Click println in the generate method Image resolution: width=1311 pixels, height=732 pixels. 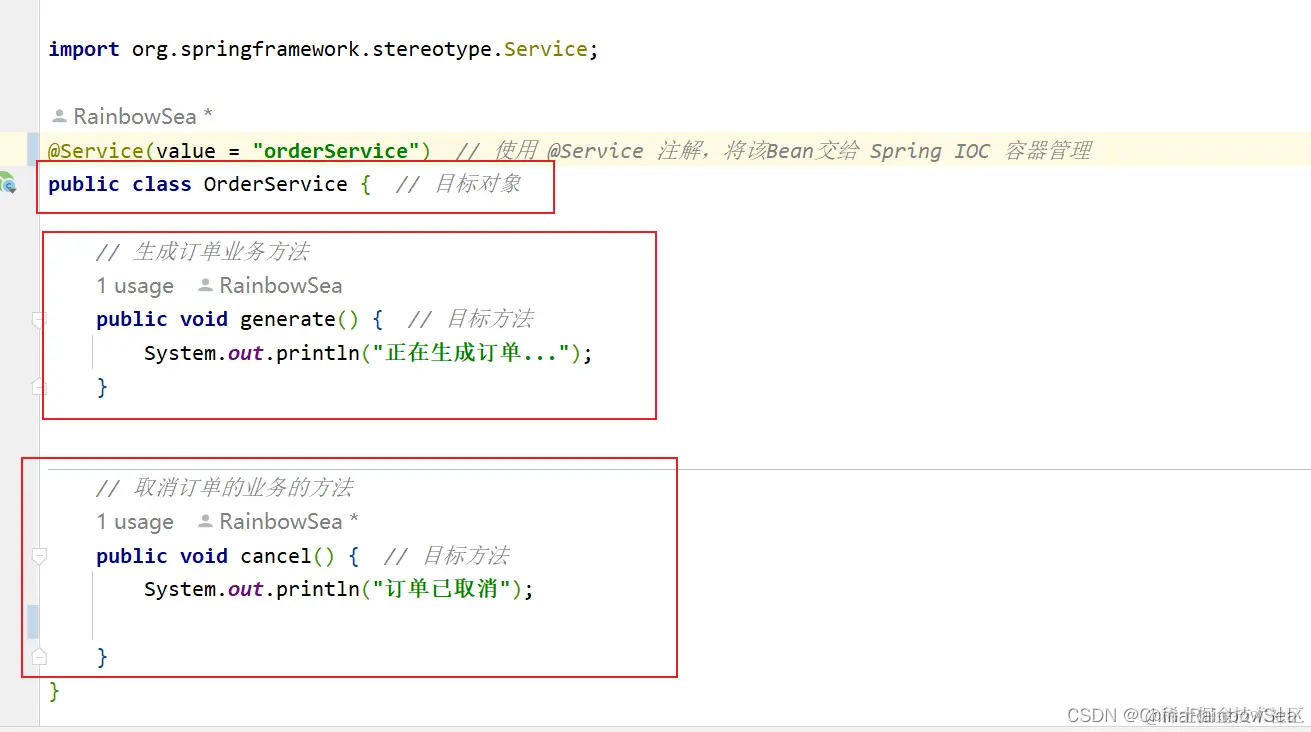(x=318, y=354)
